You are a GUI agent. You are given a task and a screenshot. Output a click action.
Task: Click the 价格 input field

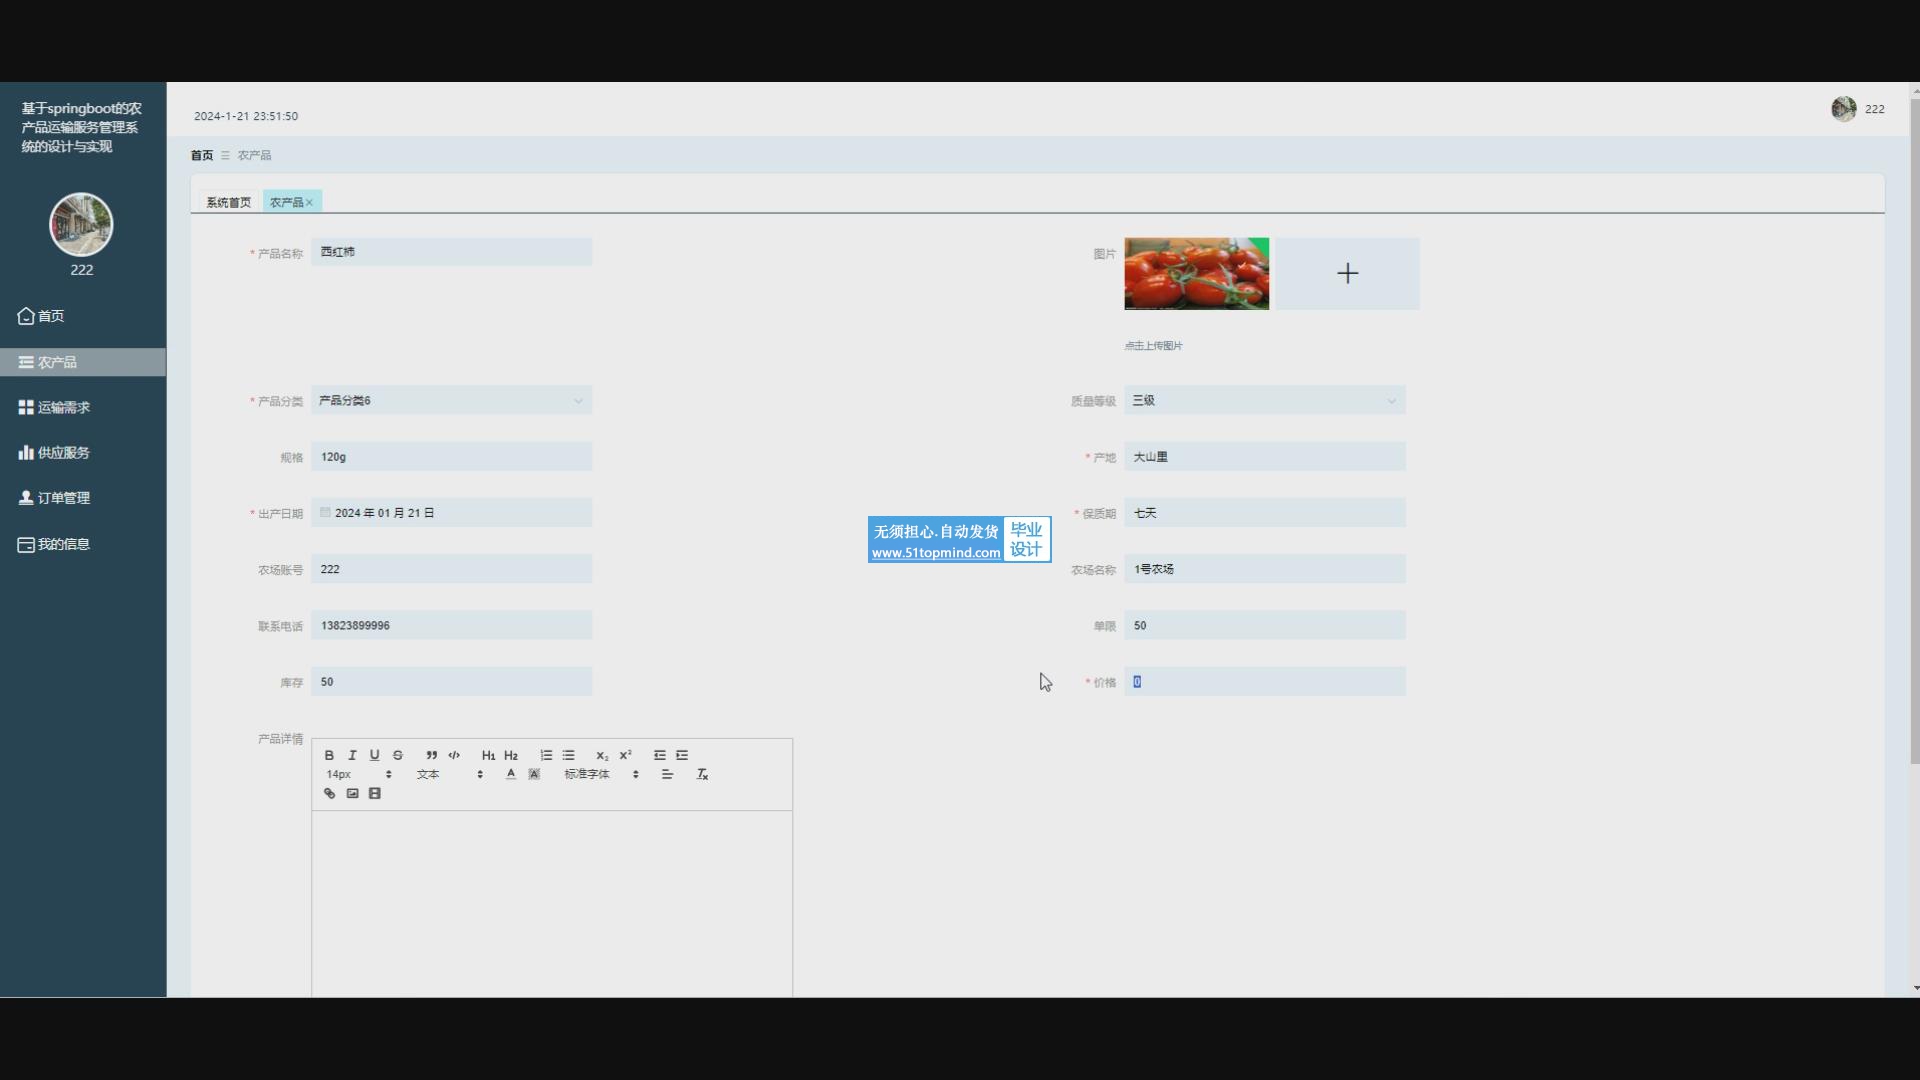pos(1265,681)
